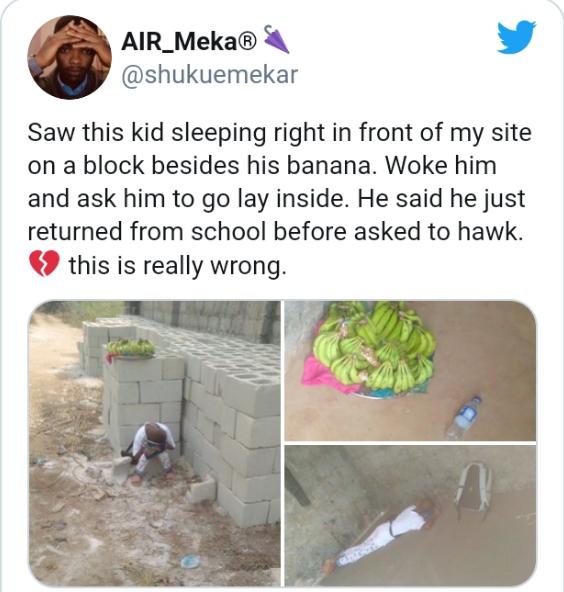Open photo of kid crouching by blocks
The image size is (564, 592).
click(x=155, y=443)
